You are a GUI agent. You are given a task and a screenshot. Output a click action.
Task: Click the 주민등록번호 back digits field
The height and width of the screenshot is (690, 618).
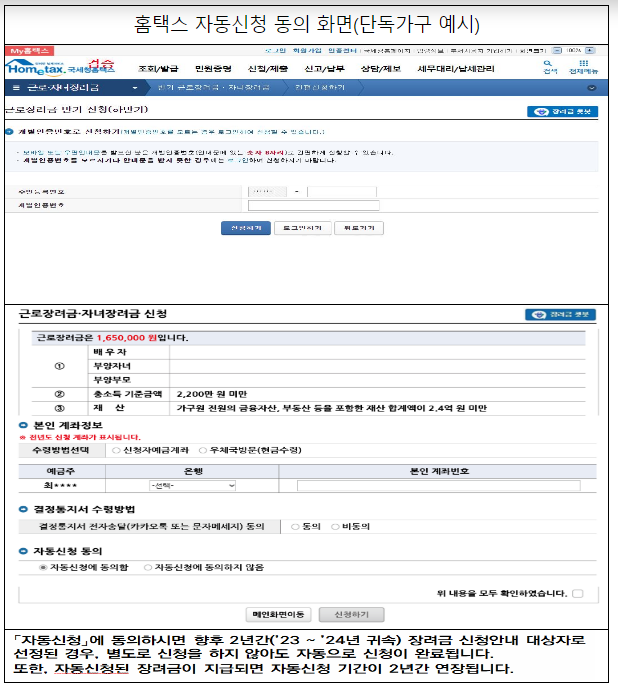[342, 191]
